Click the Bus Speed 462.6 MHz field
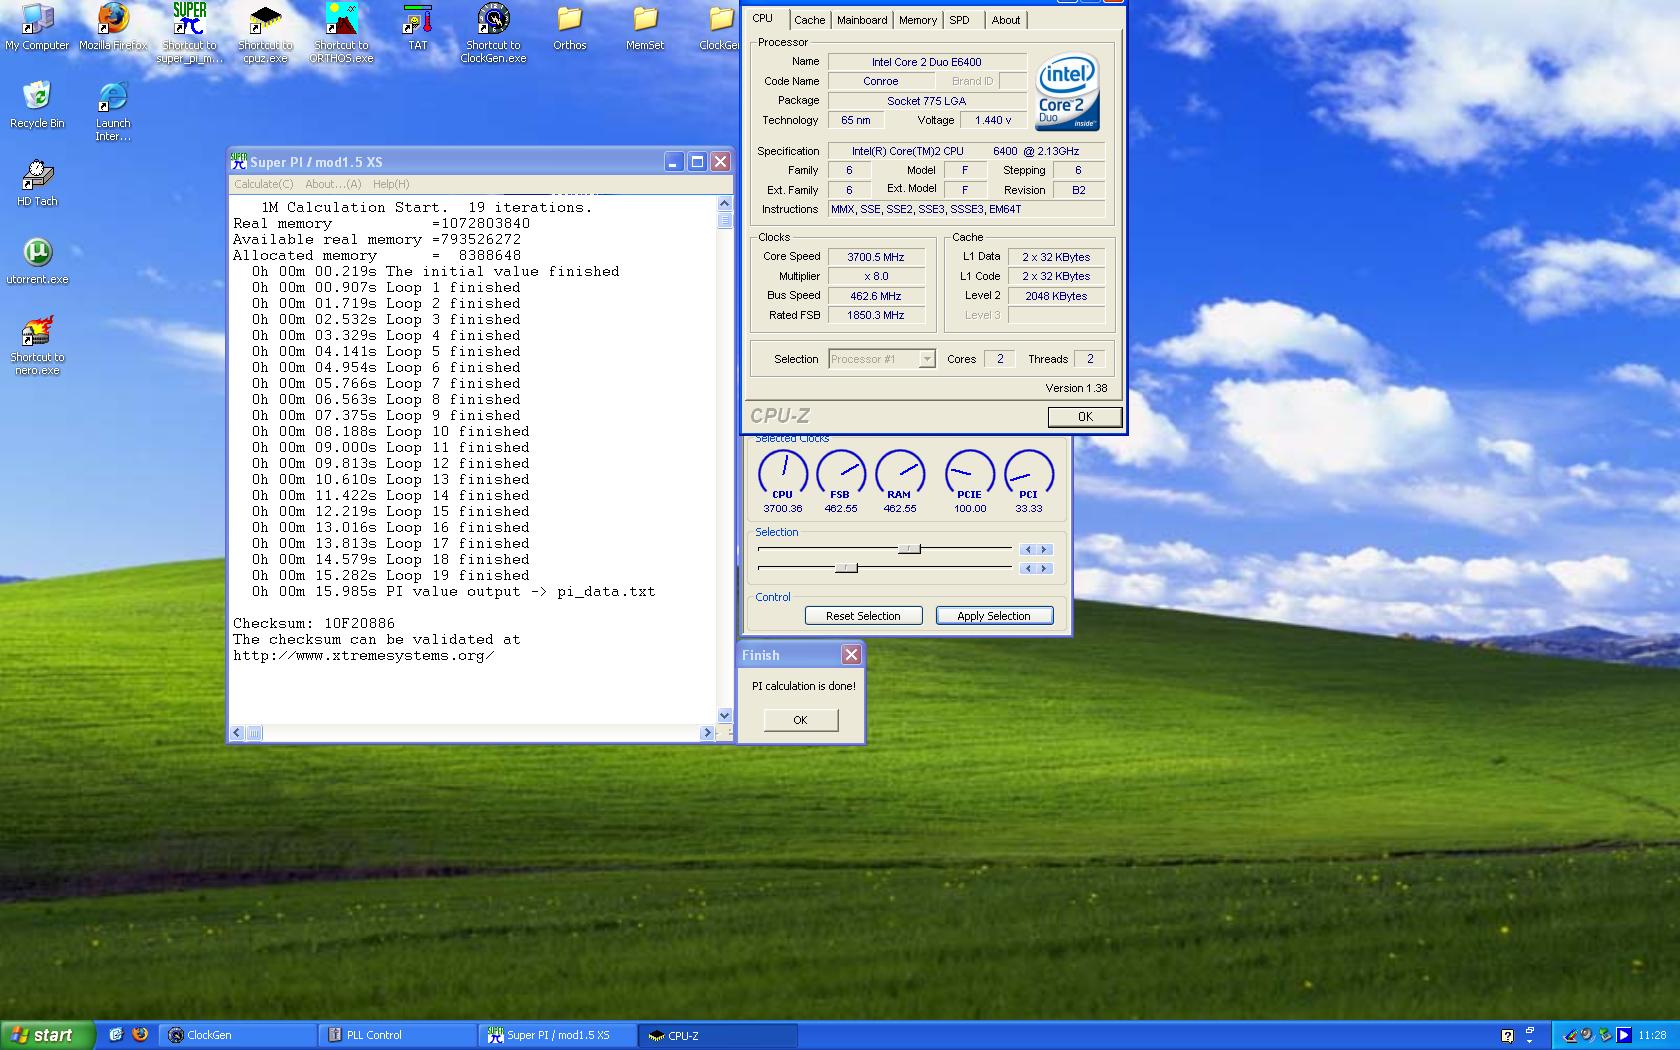1680x1050 pixels. point(876,296)
